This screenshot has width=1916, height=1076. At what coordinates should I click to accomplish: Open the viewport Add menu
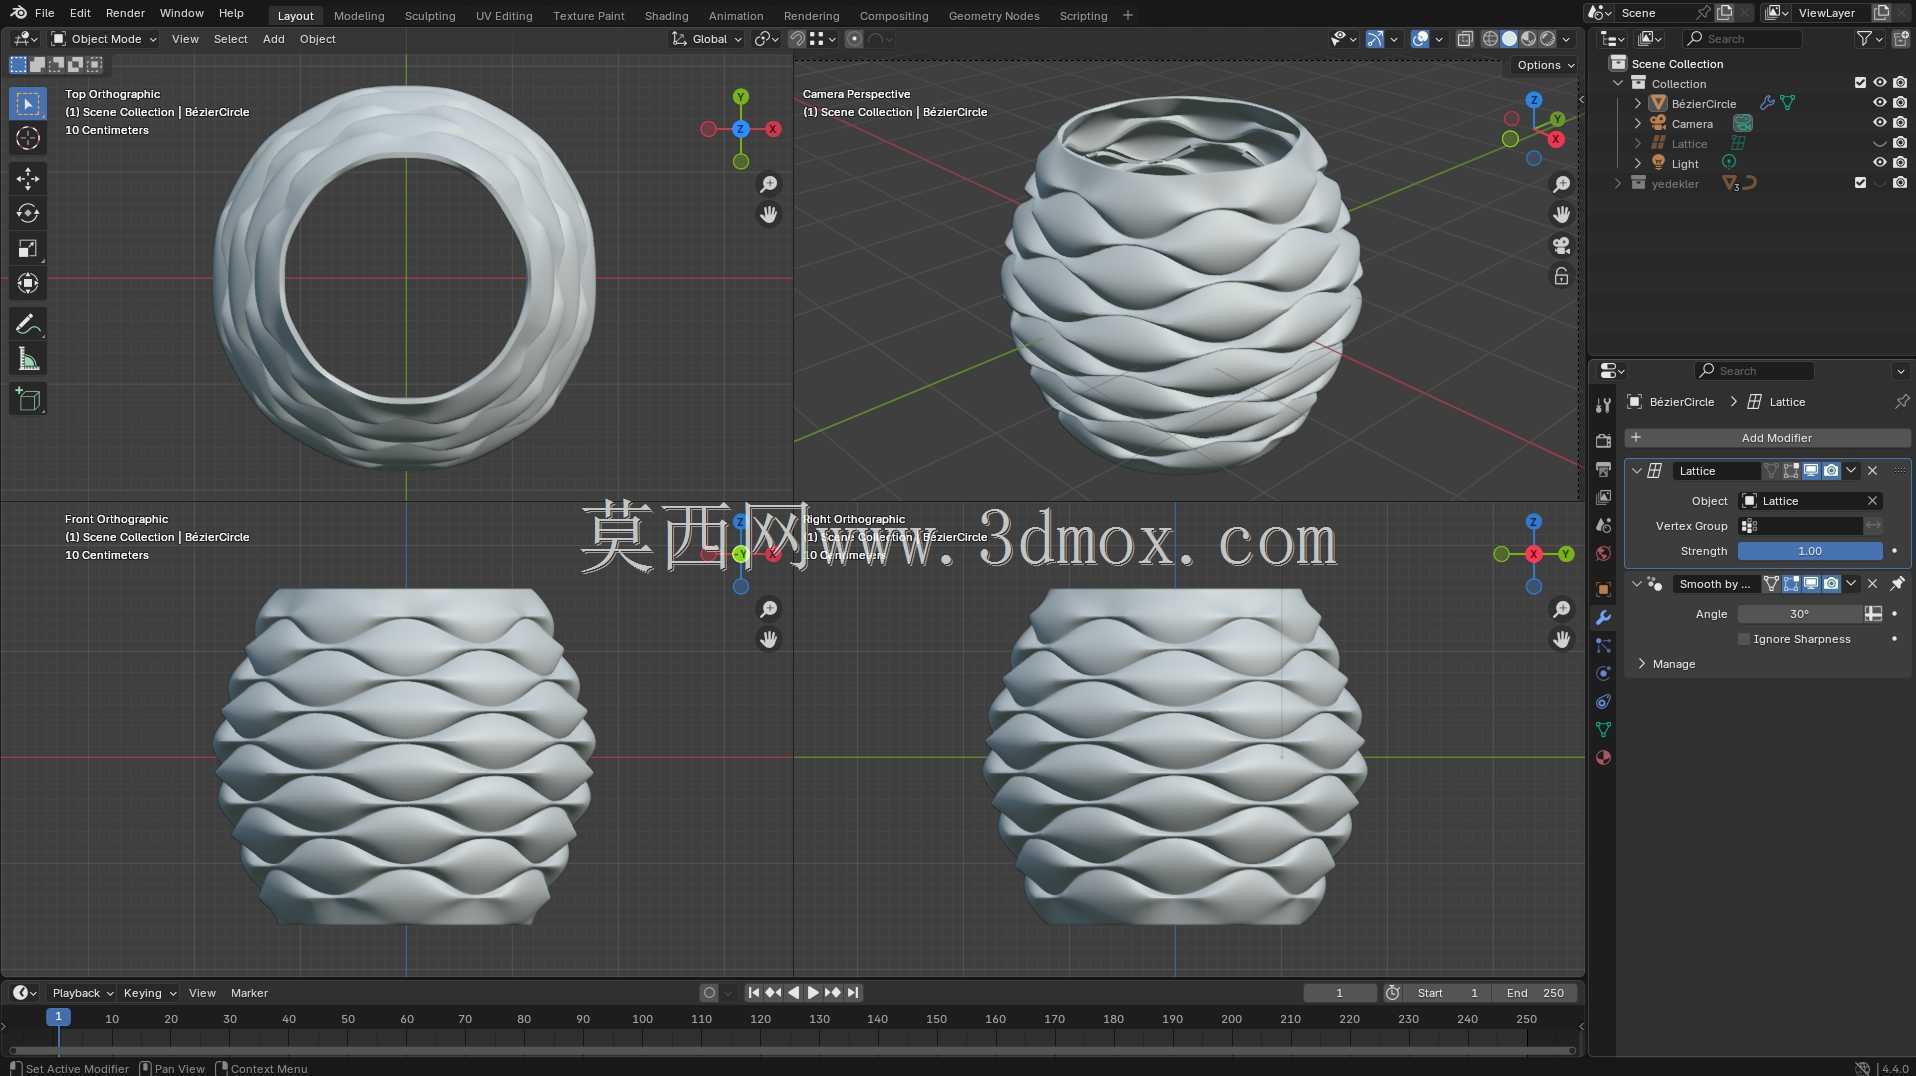(273, 39)
